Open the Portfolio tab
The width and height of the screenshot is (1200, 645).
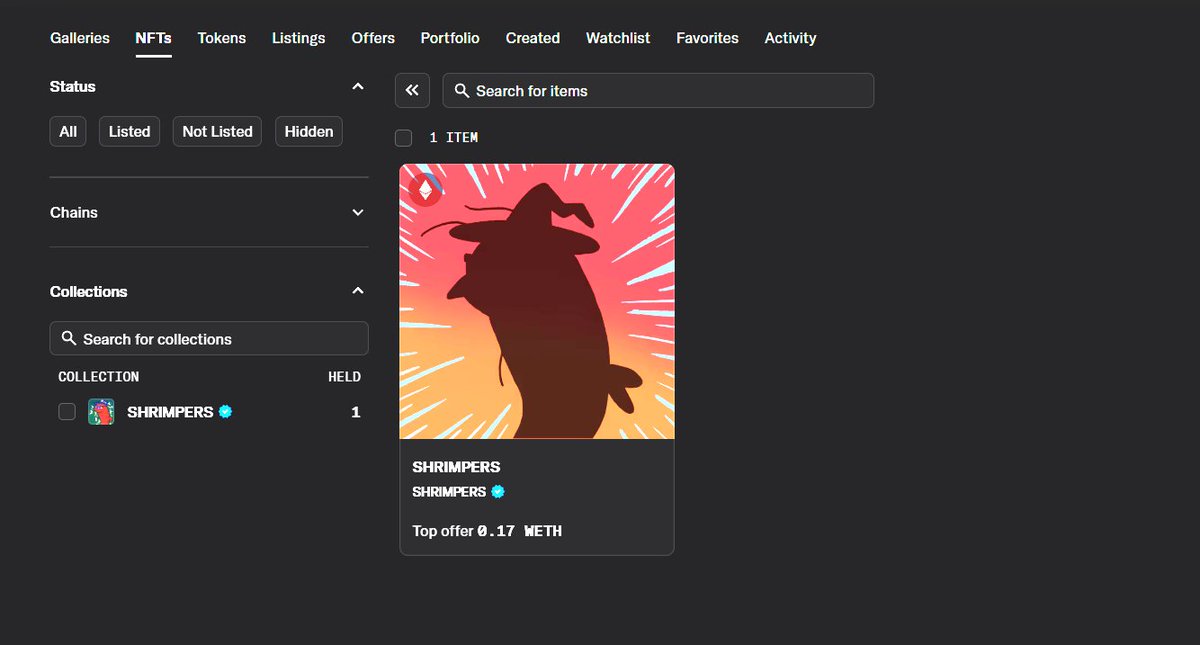(x=450, y=38)
